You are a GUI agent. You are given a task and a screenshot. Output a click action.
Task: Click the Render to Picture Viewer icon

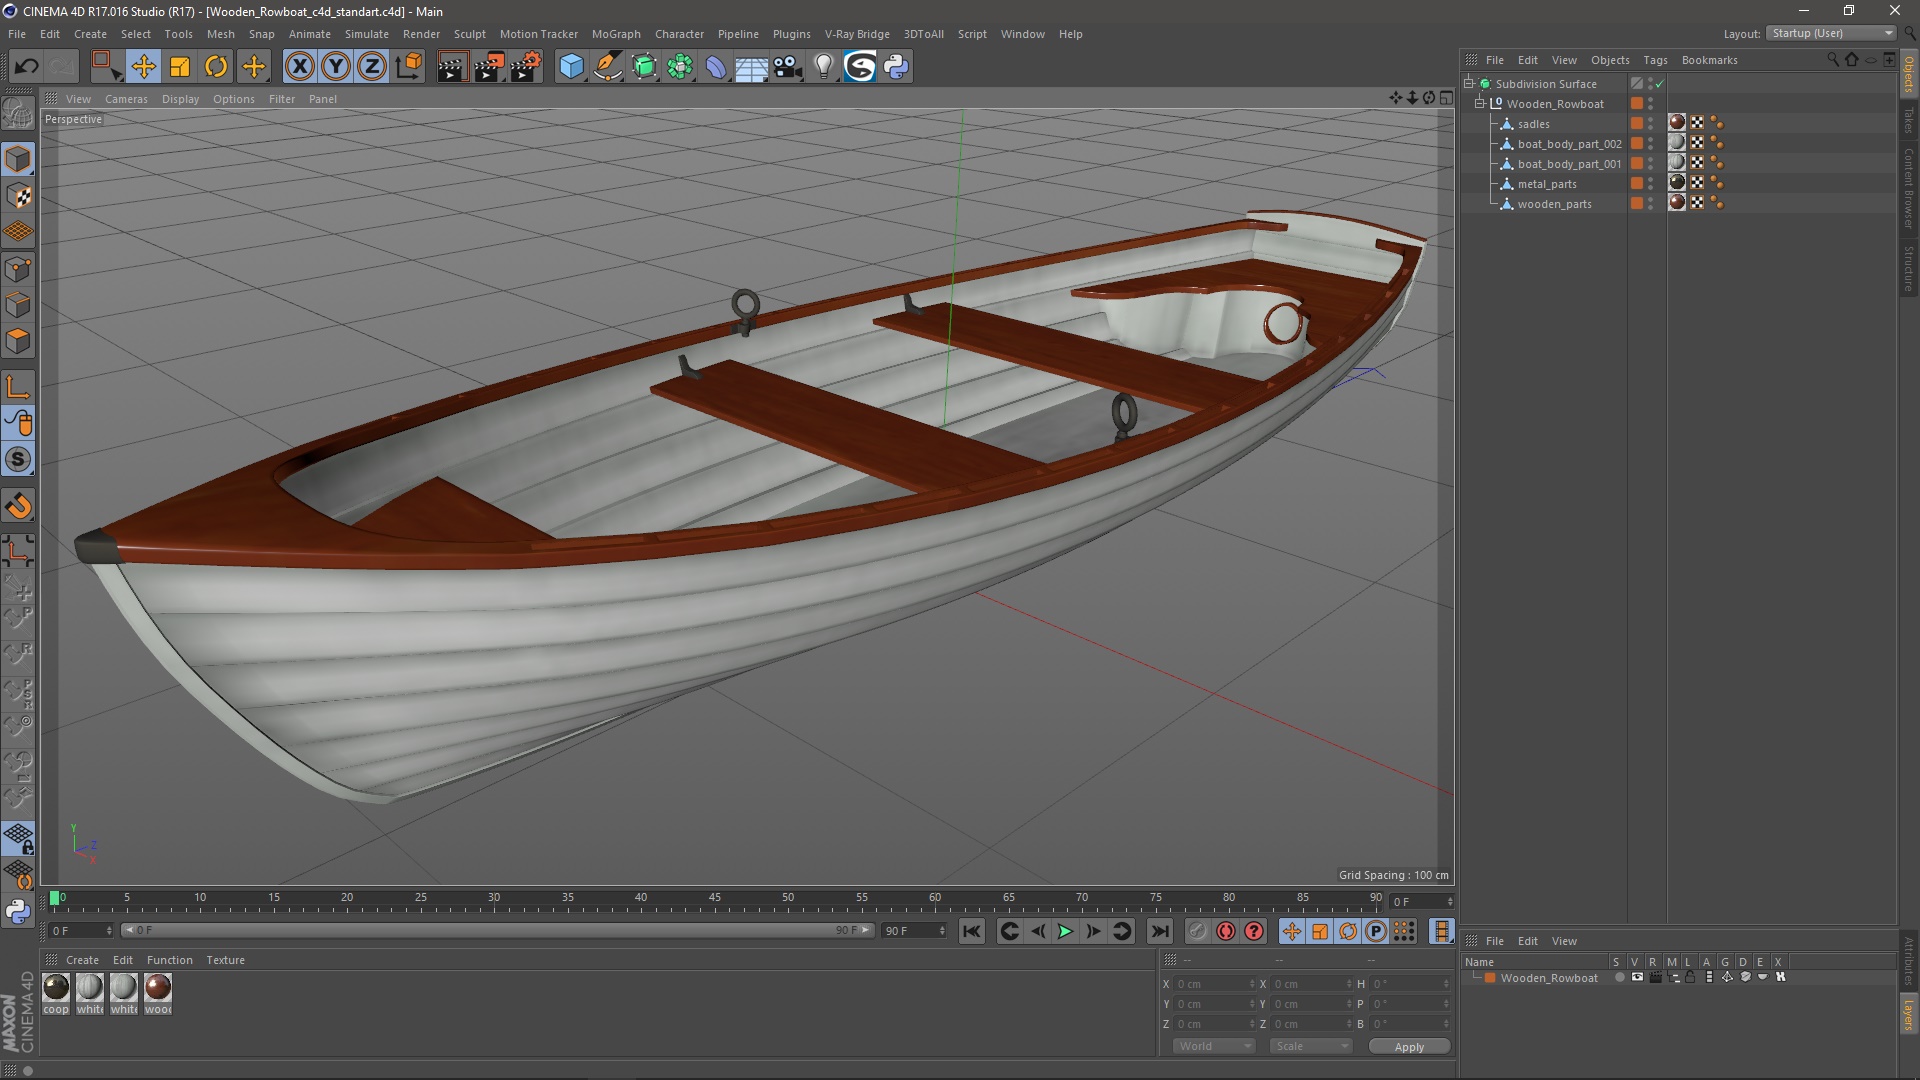pyautogui.click(x=489, y=67)
